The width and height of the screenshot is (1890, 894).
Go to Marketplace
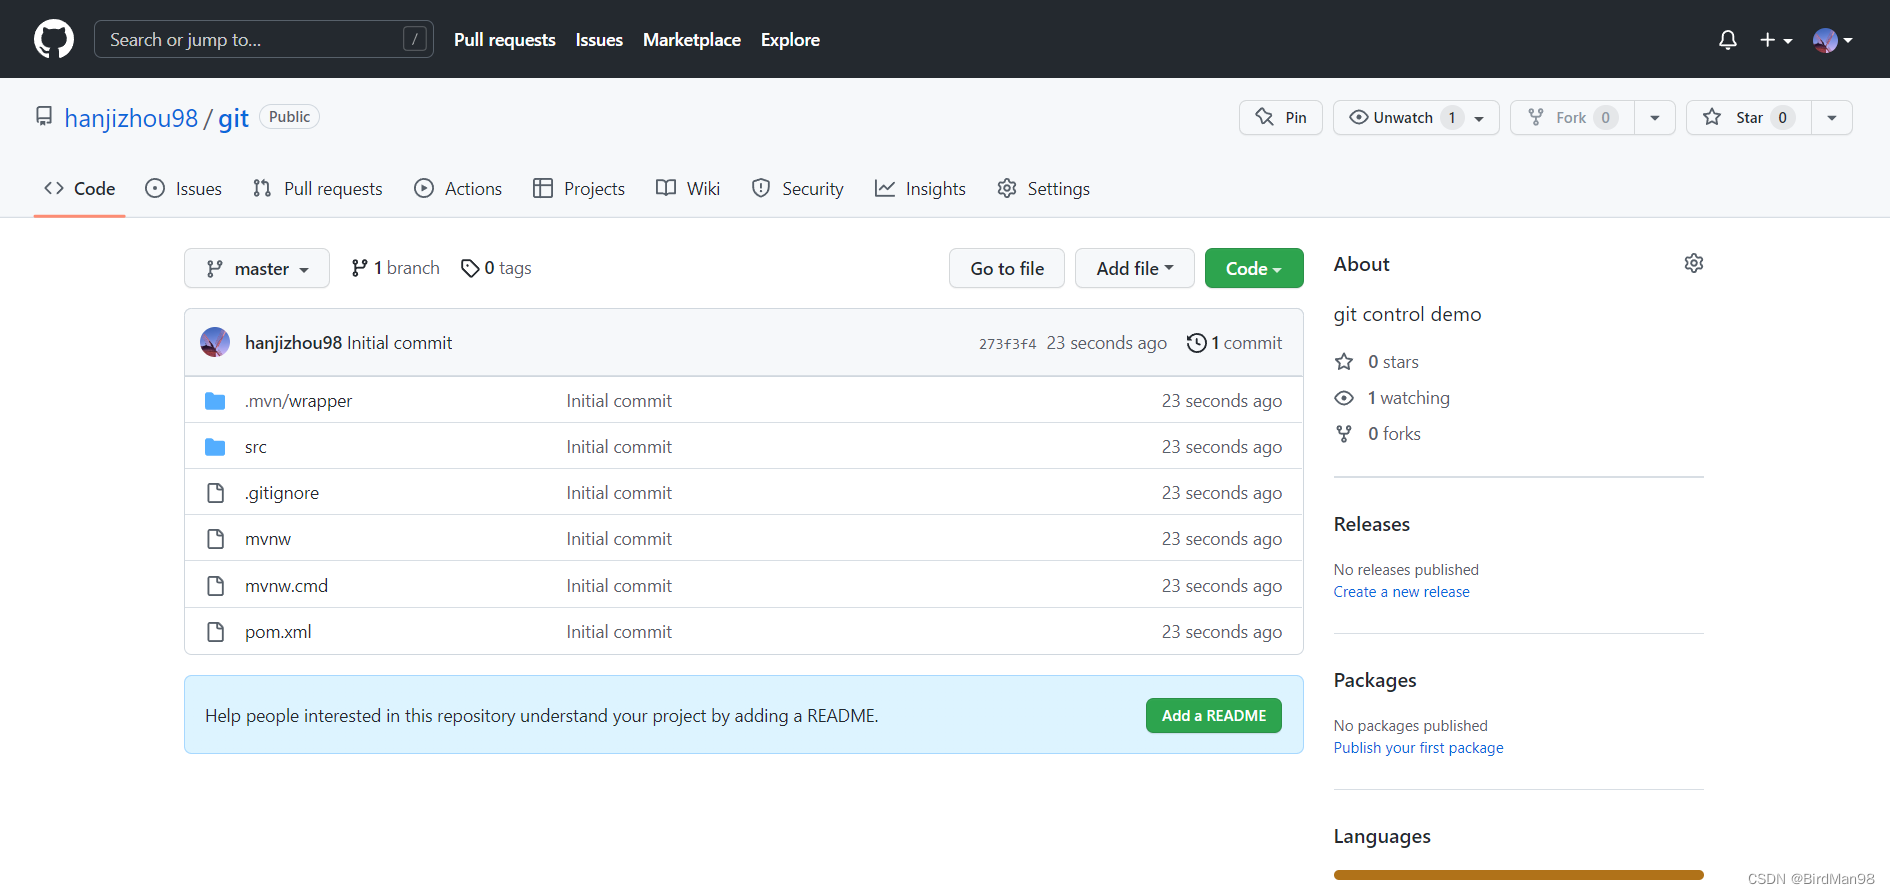[x=692, y=40]
